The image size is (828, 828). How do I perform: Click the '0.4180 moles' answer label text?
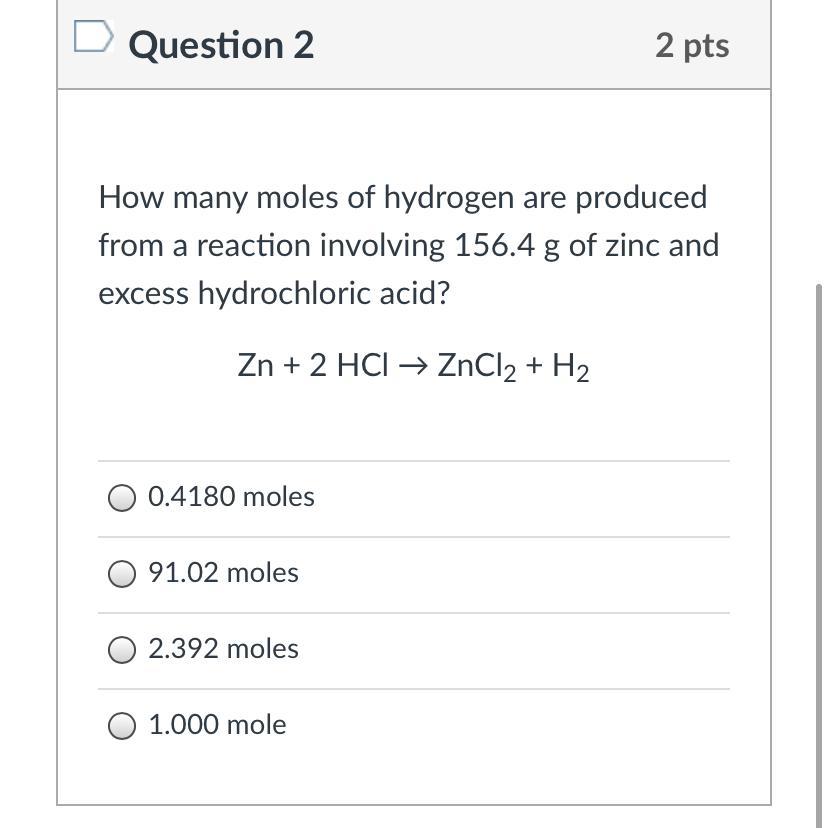click(231, 496)
